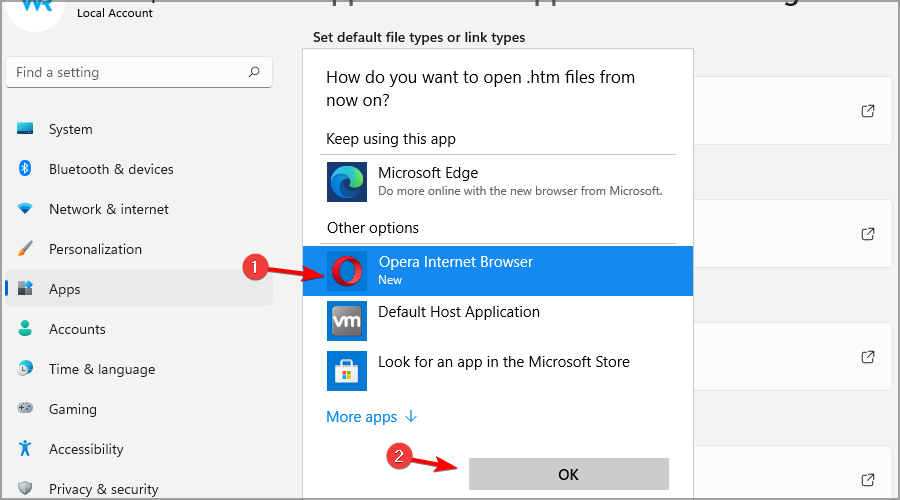Click the Microsoft Store bag icon
The width and height of the screenshot is (900, 500).
(x=347, y=371)
